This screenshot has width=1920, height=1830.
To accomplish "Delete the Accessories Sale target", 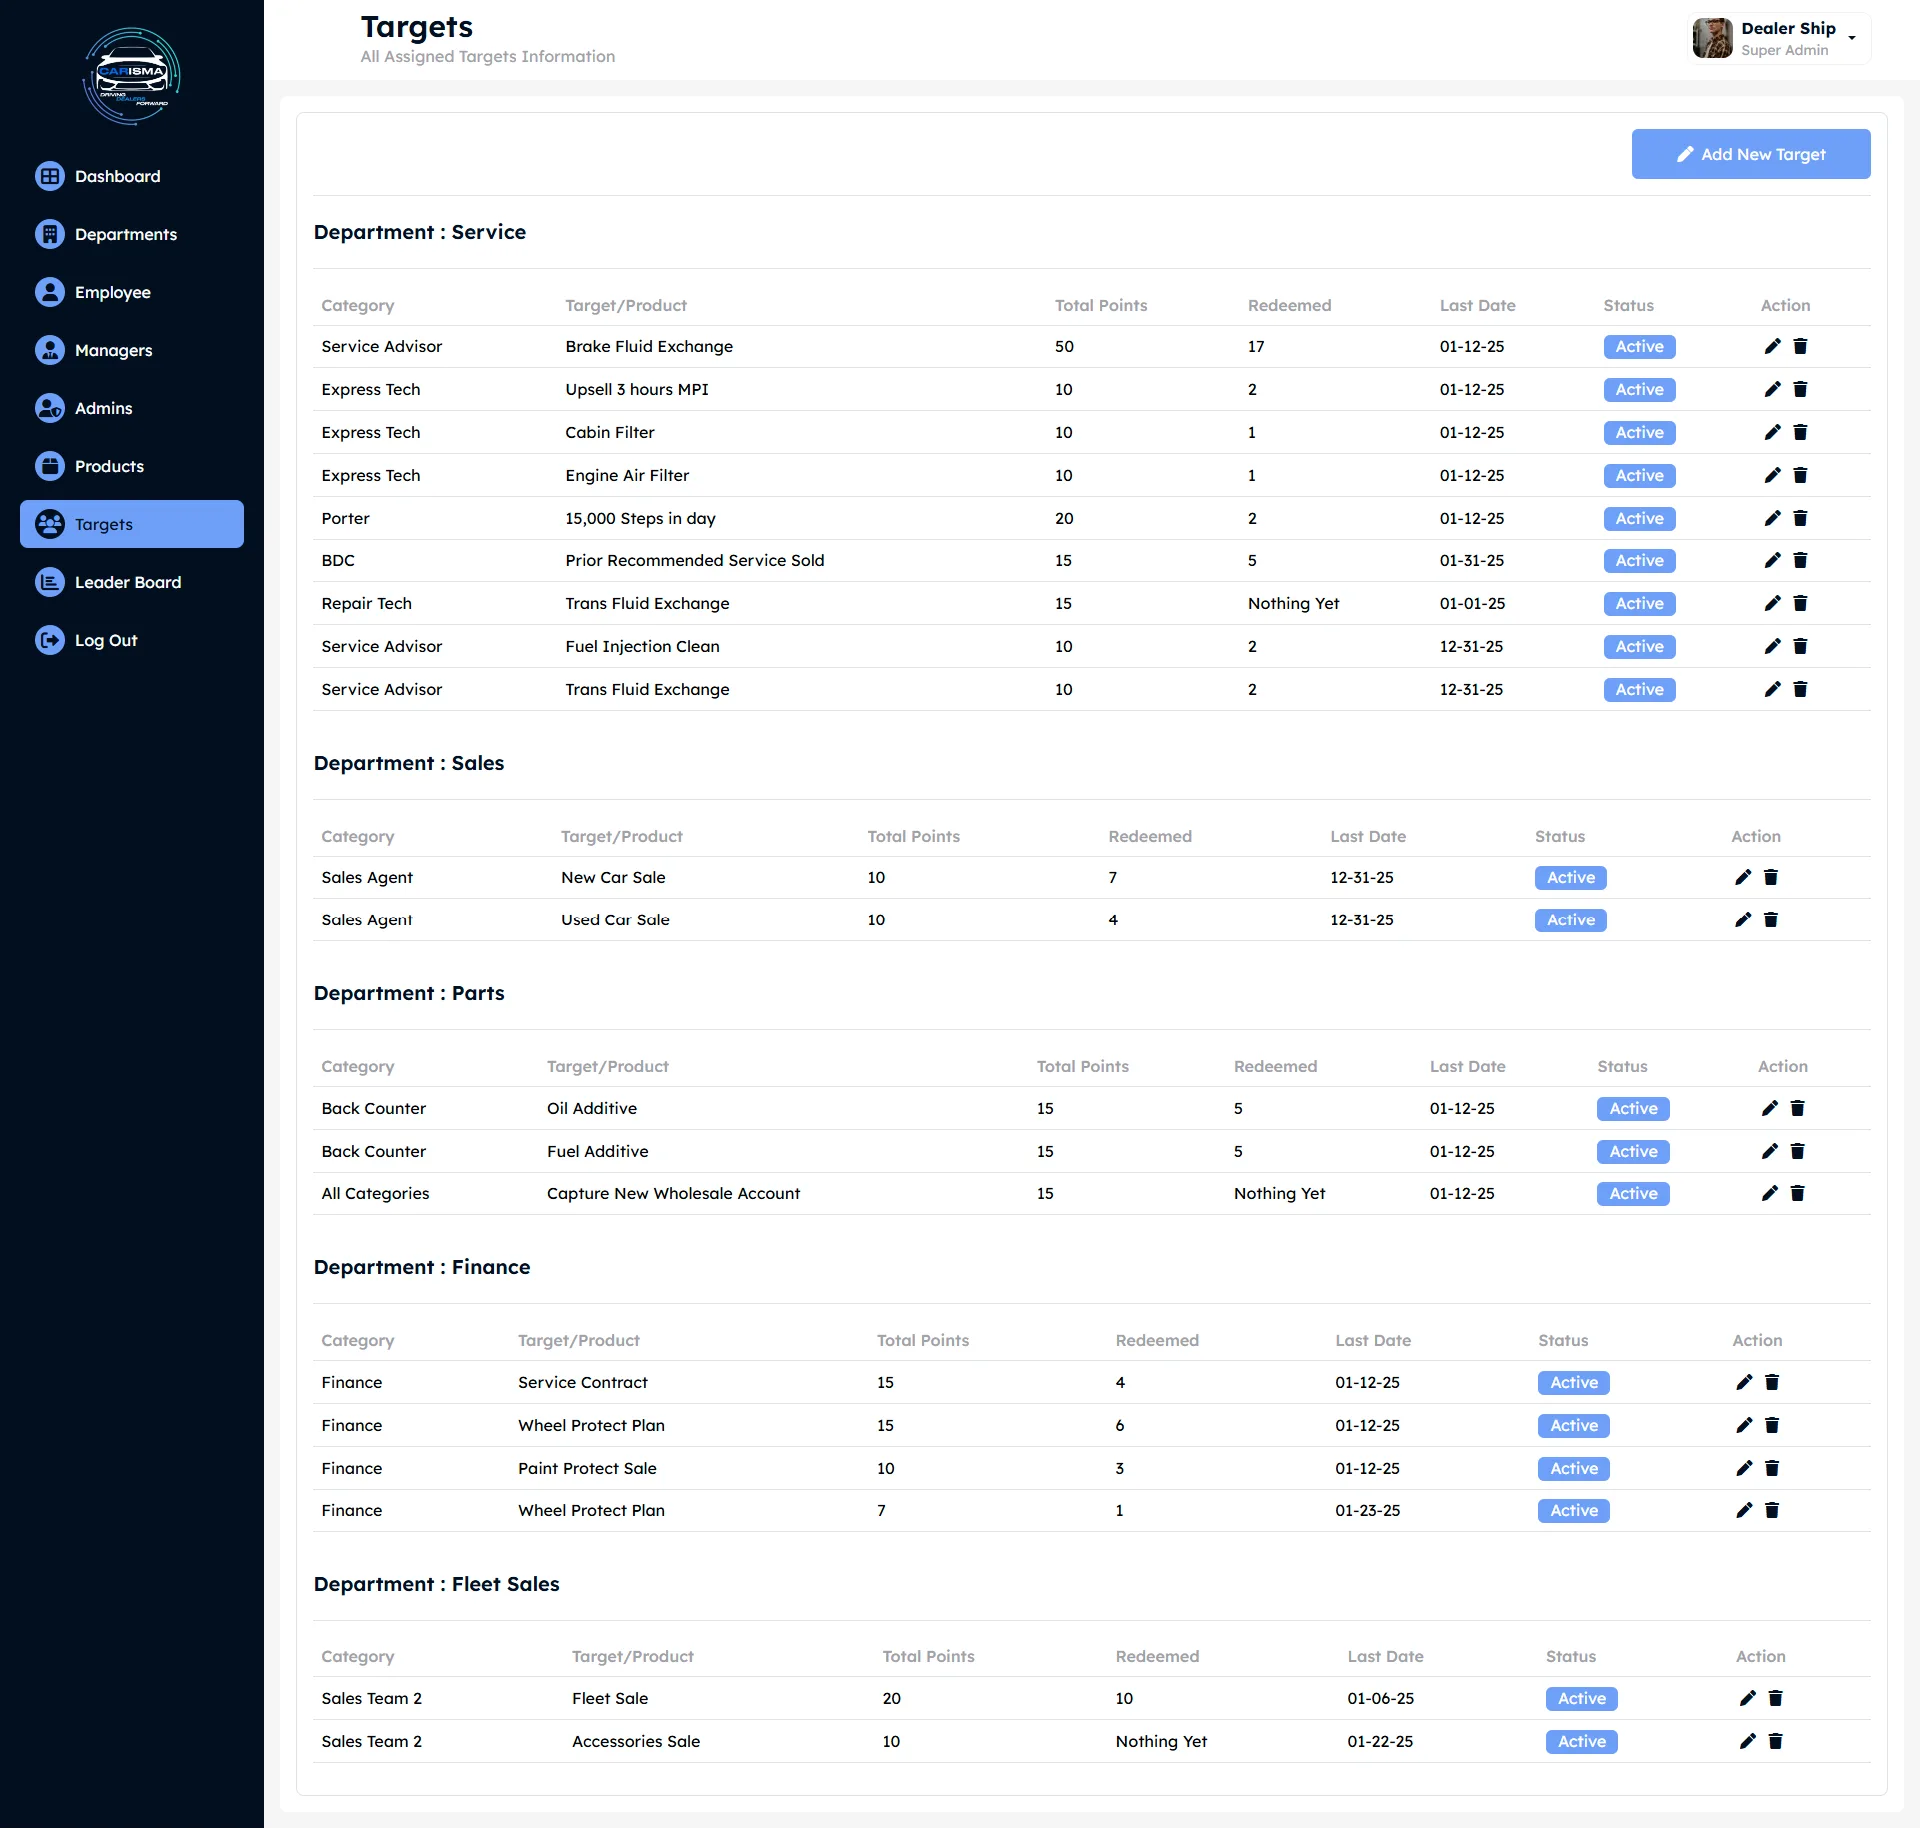I will pyautogui.click(x=1776, y=1741).
